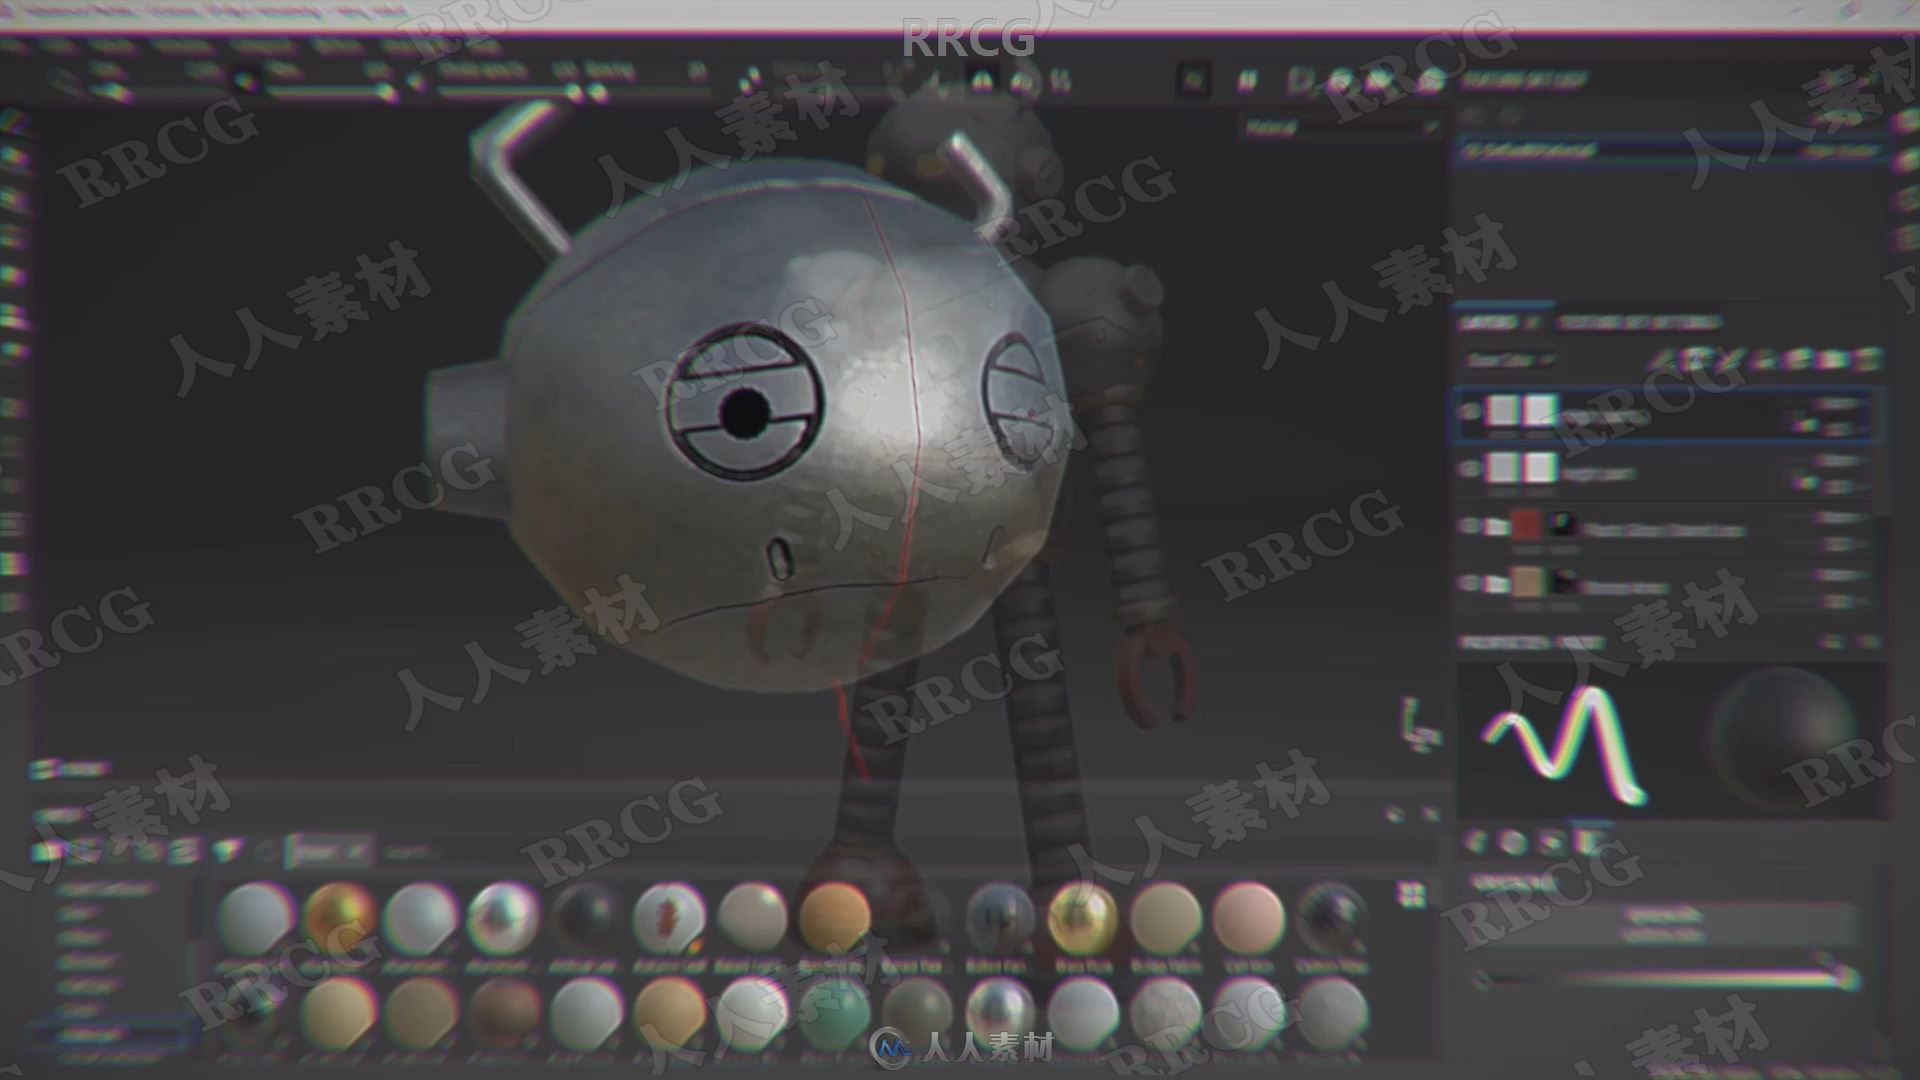Adjust the Flow slider in top toolbar
The image size is (1920, 1080).
[326, 93]
